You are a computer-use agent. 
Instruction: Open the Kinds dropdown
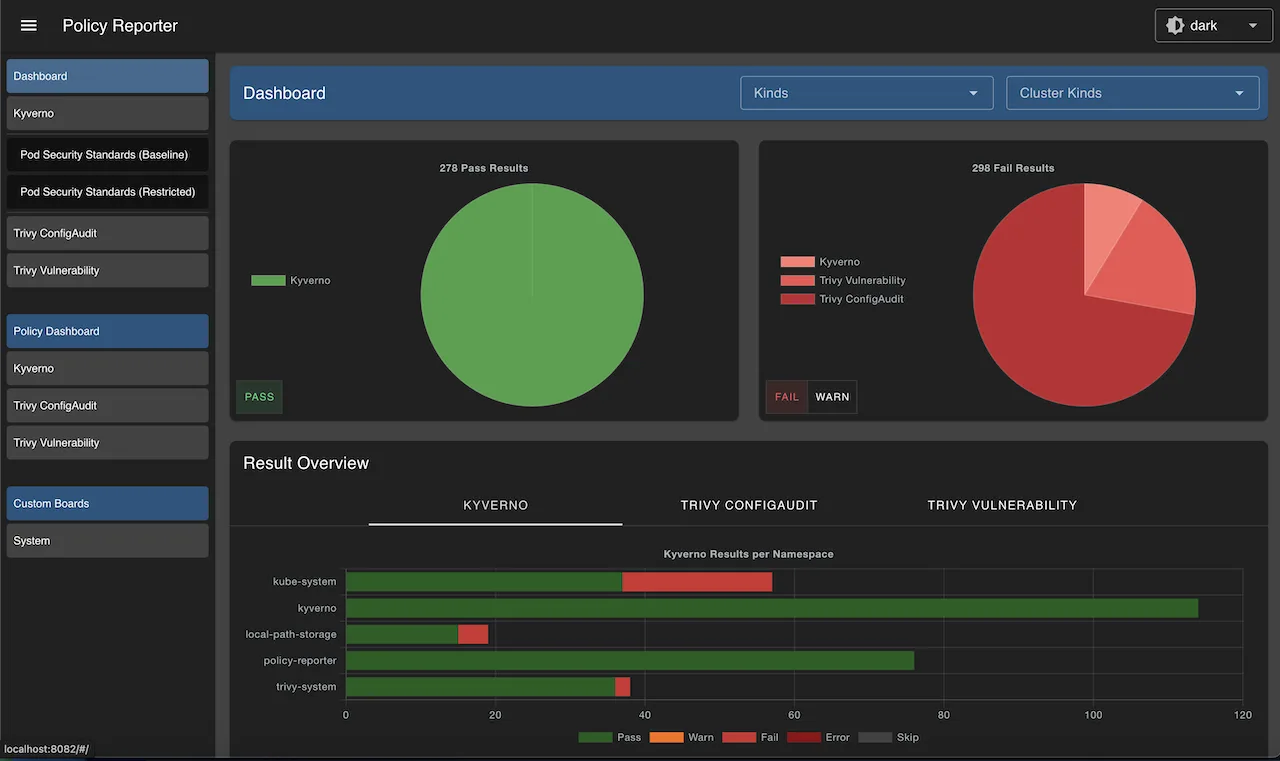point(866,92)
